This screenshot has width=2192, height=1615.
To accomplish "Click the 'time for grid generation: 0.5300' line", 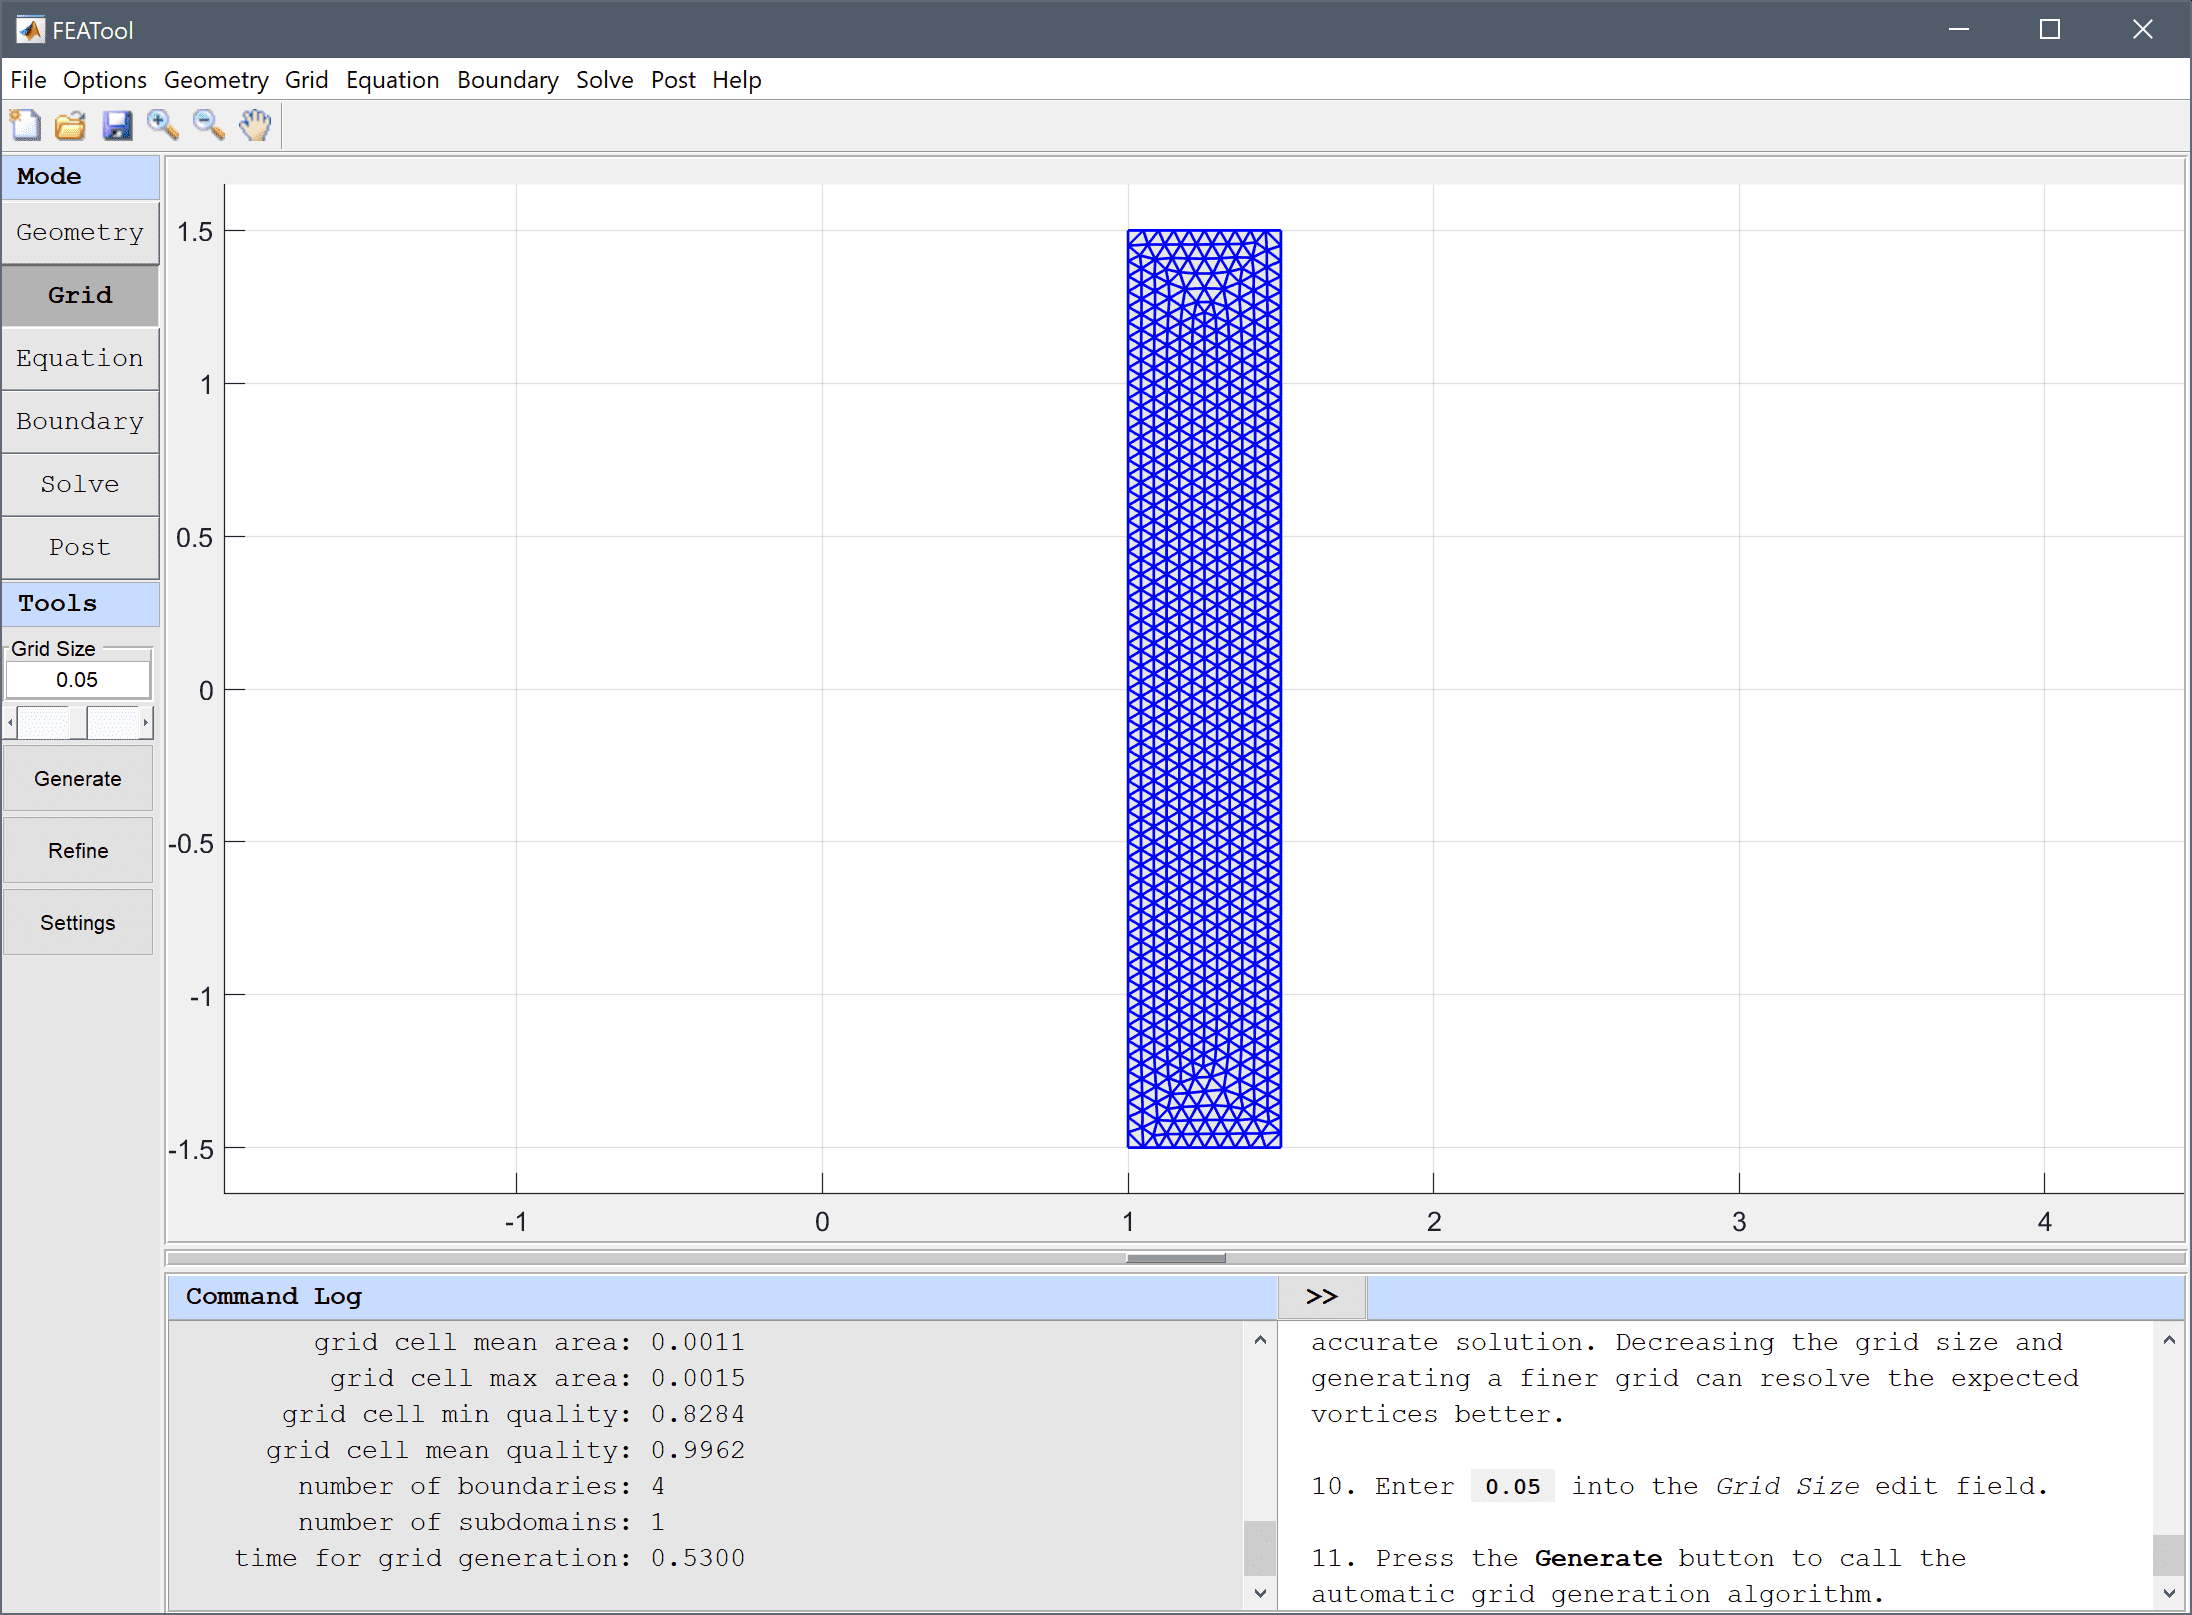I will tap(489, 1558).
